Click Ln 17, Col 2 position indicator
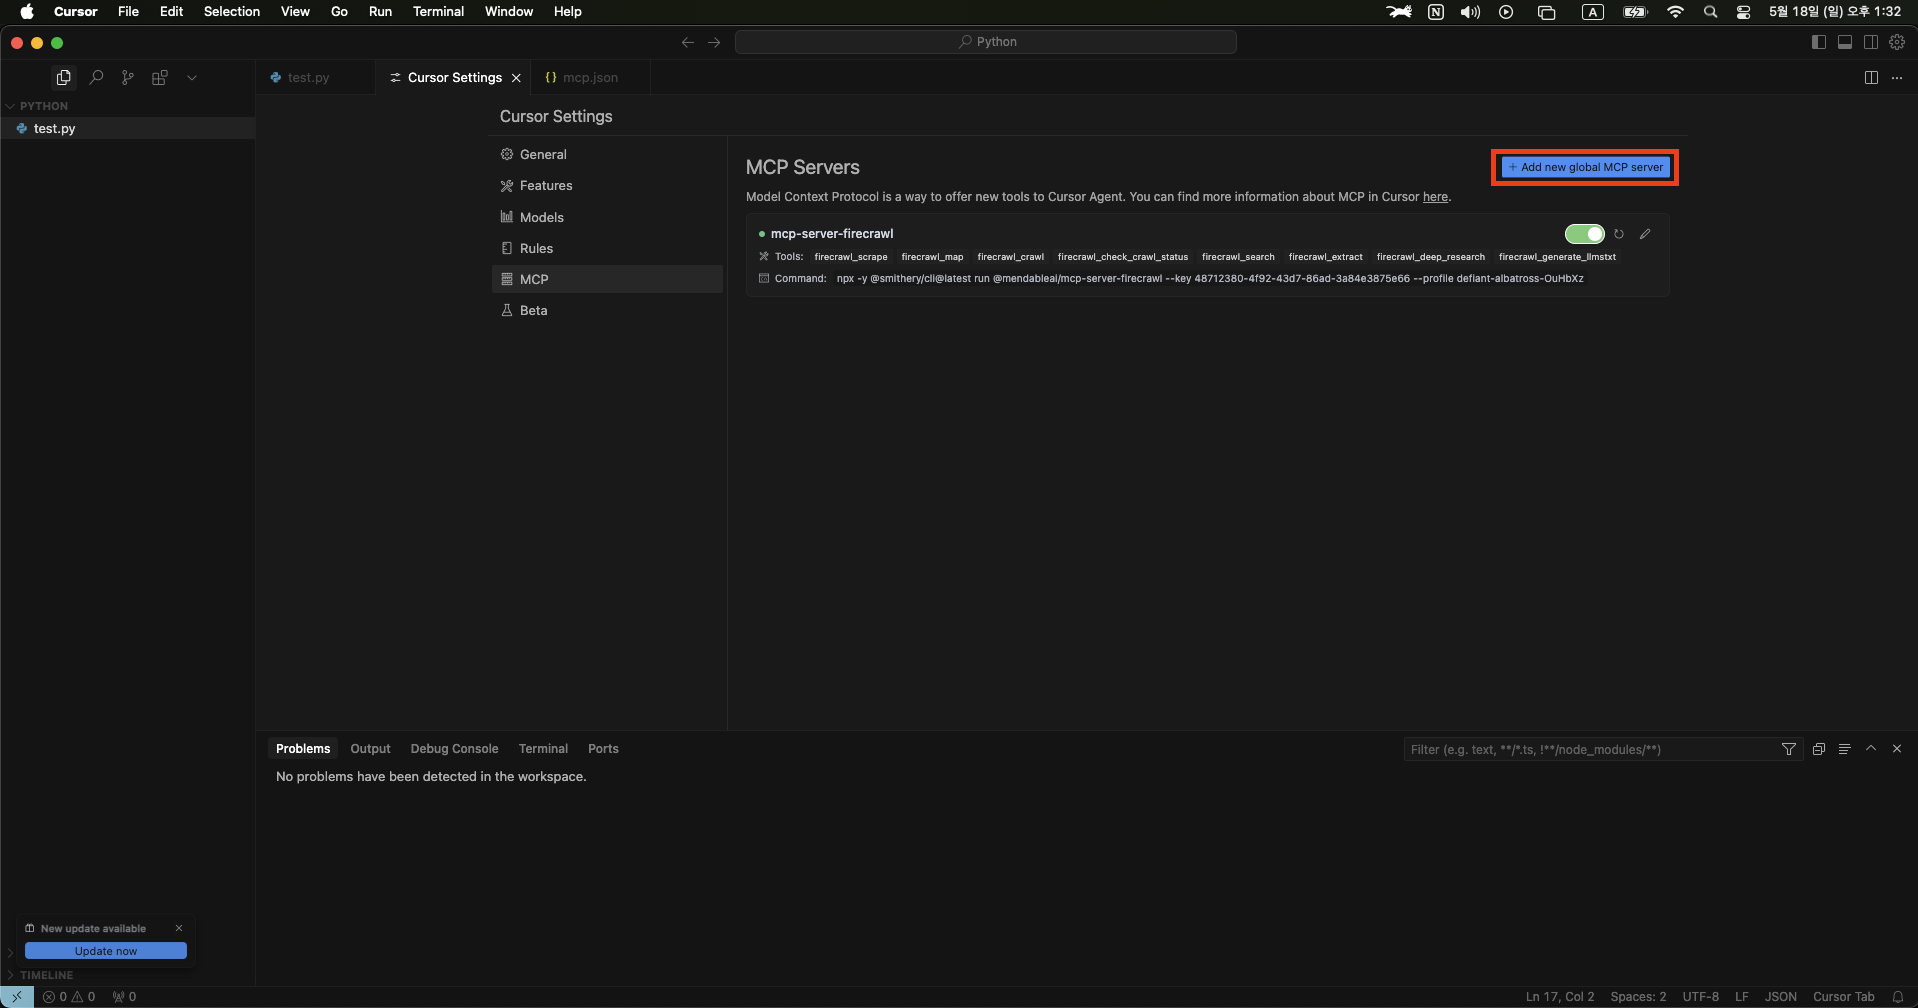Image resolution: width=1918 pixels, height=1008 pixels. coord(1560,997)
